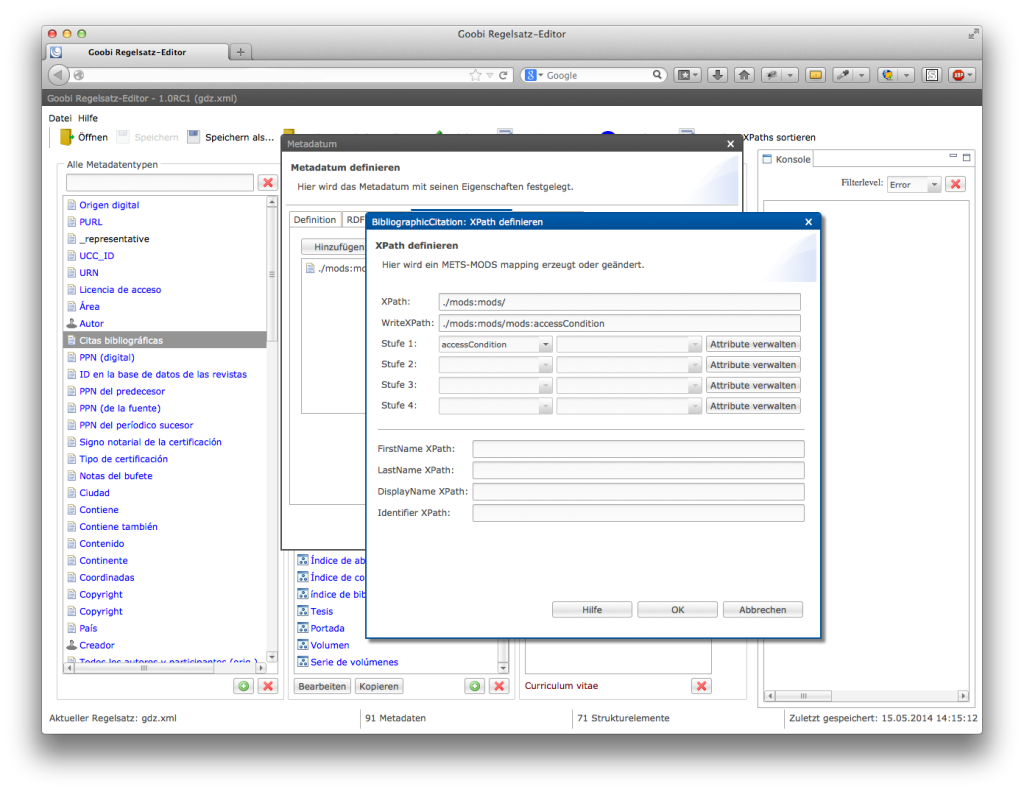The image size is (1024, 792).
Task: Click in the XPath input field
Action: pos(620,302)
